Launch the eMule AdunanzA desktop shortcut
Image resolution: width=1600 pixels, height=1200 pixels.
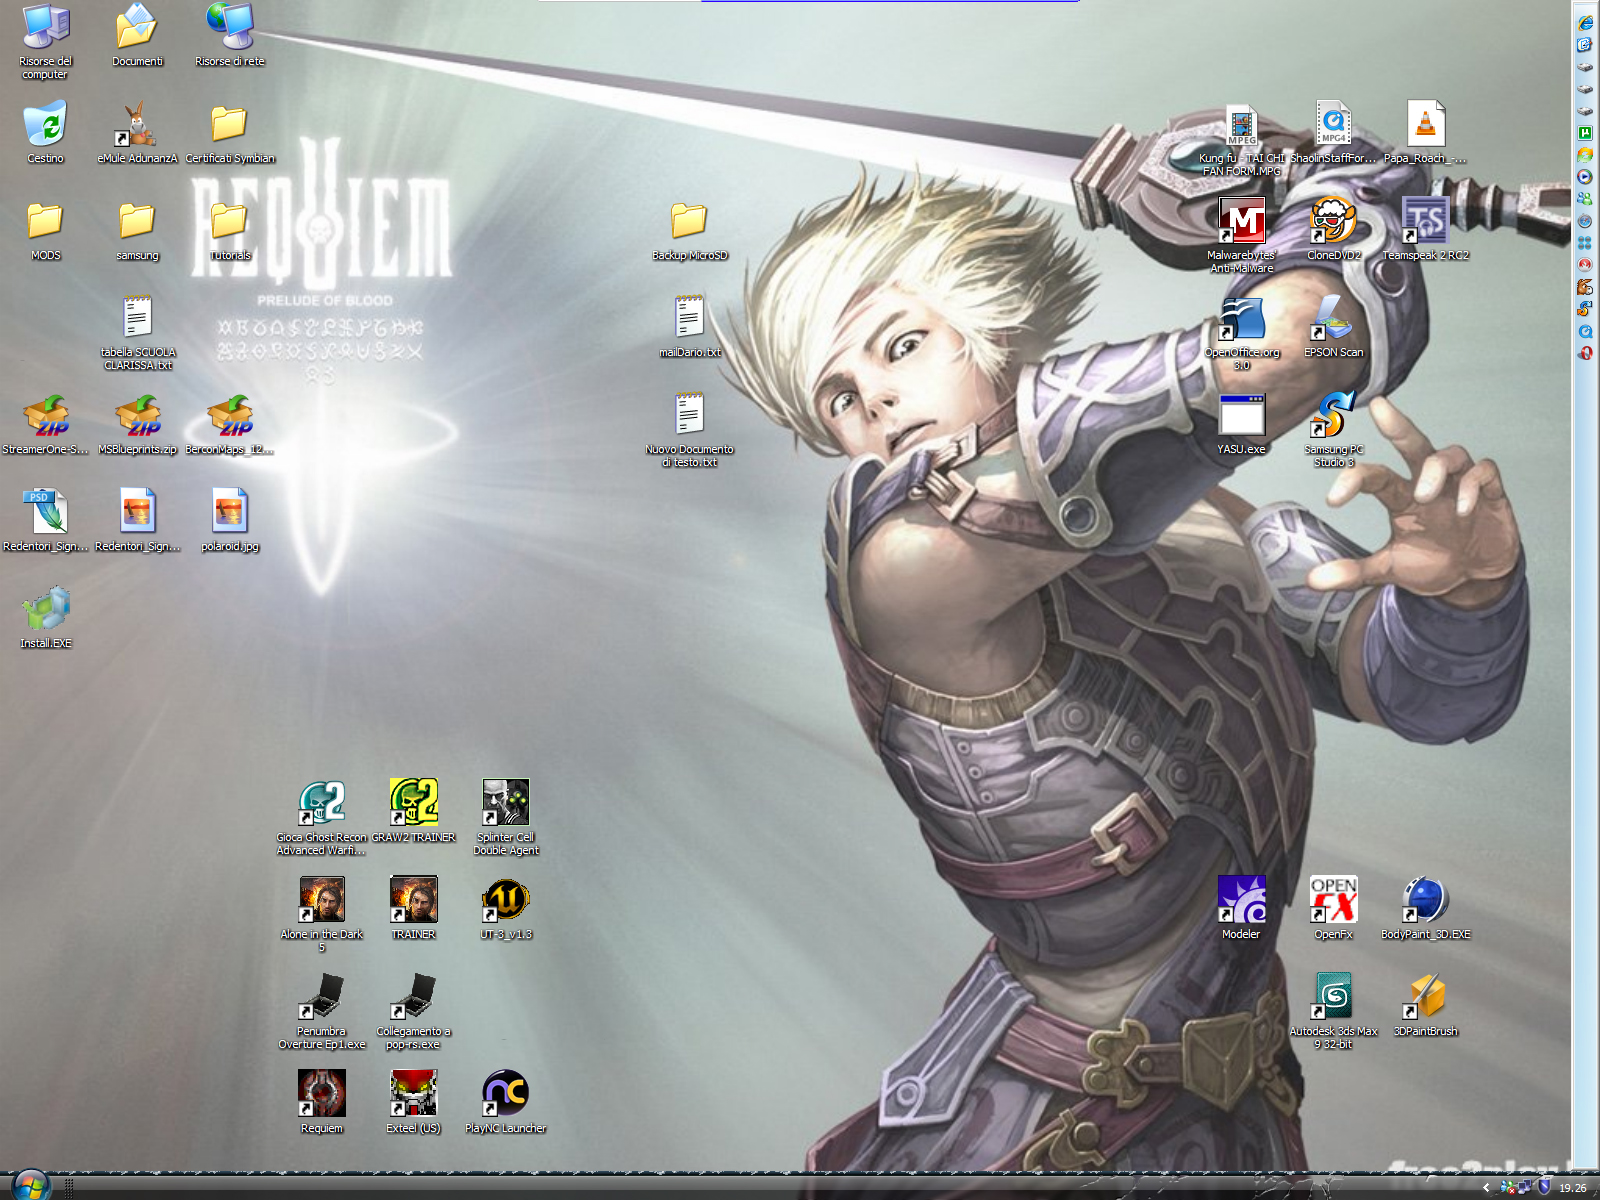137,133
